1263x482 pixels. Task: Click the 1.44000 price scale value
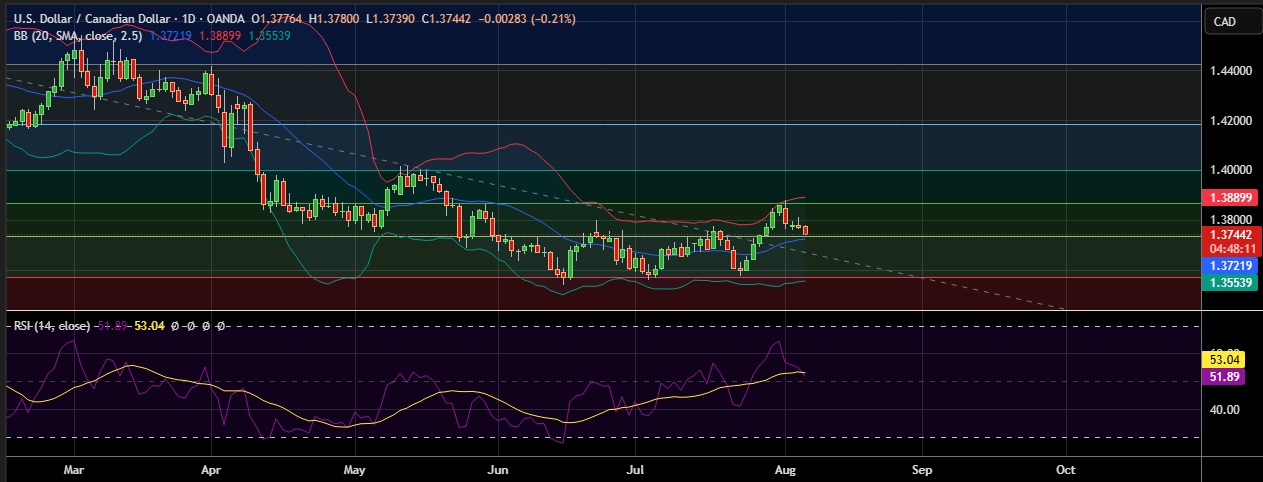(x=1229, y=71)
